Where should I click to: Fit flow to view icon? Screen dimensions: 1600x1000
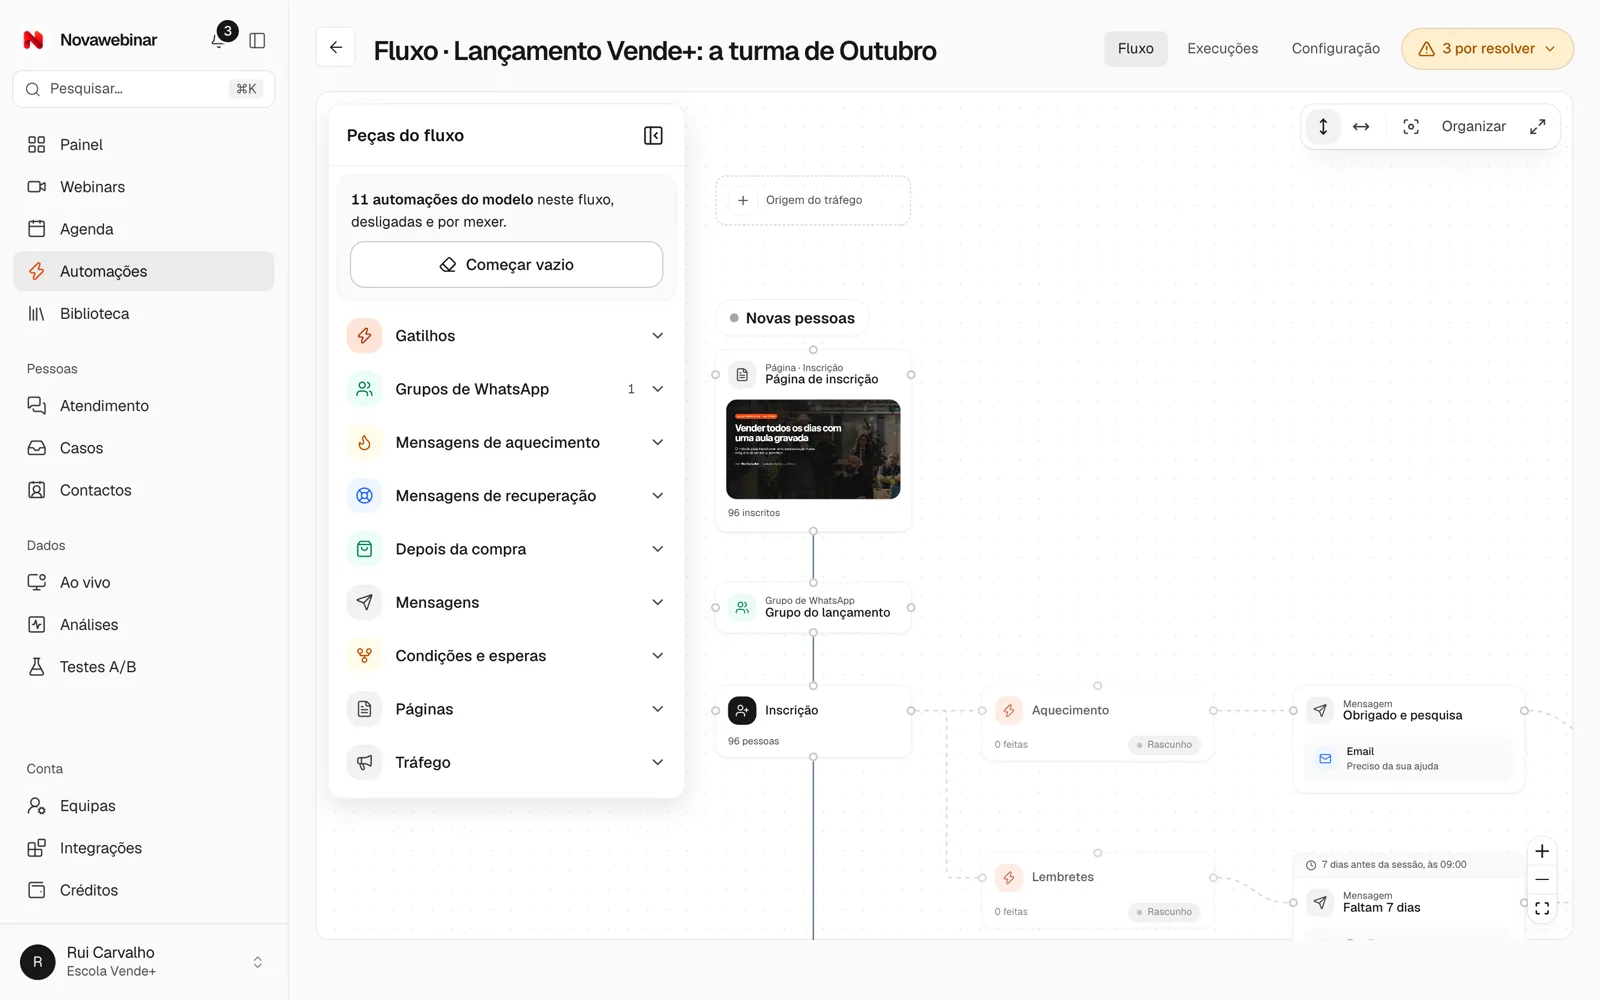point(1542,909)
